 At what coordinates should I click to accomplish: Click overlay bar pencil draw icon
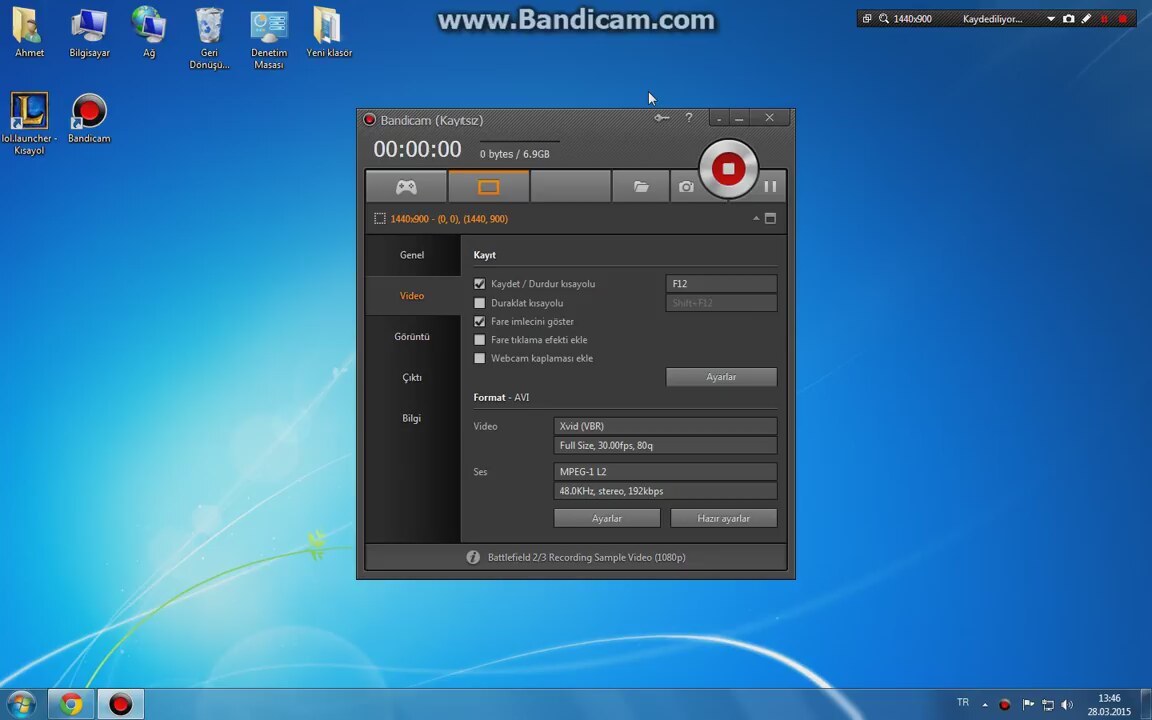[x=1087, y=19]
